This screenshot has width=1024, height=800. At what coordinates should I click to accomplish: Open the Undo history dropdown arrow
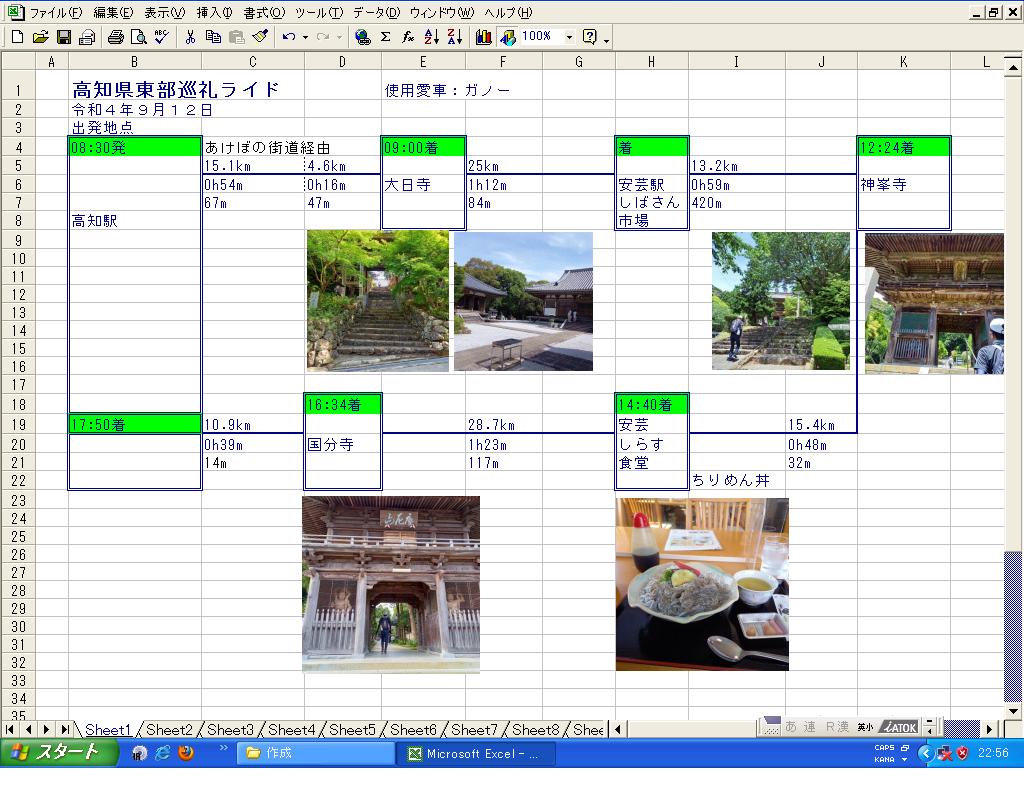[x=305, y=37]
